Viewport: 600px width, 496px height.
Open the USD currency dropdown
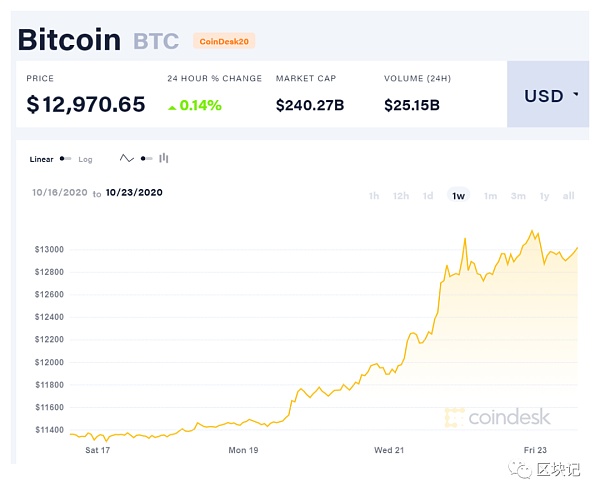pyautogui.click(x=550, y=96)
